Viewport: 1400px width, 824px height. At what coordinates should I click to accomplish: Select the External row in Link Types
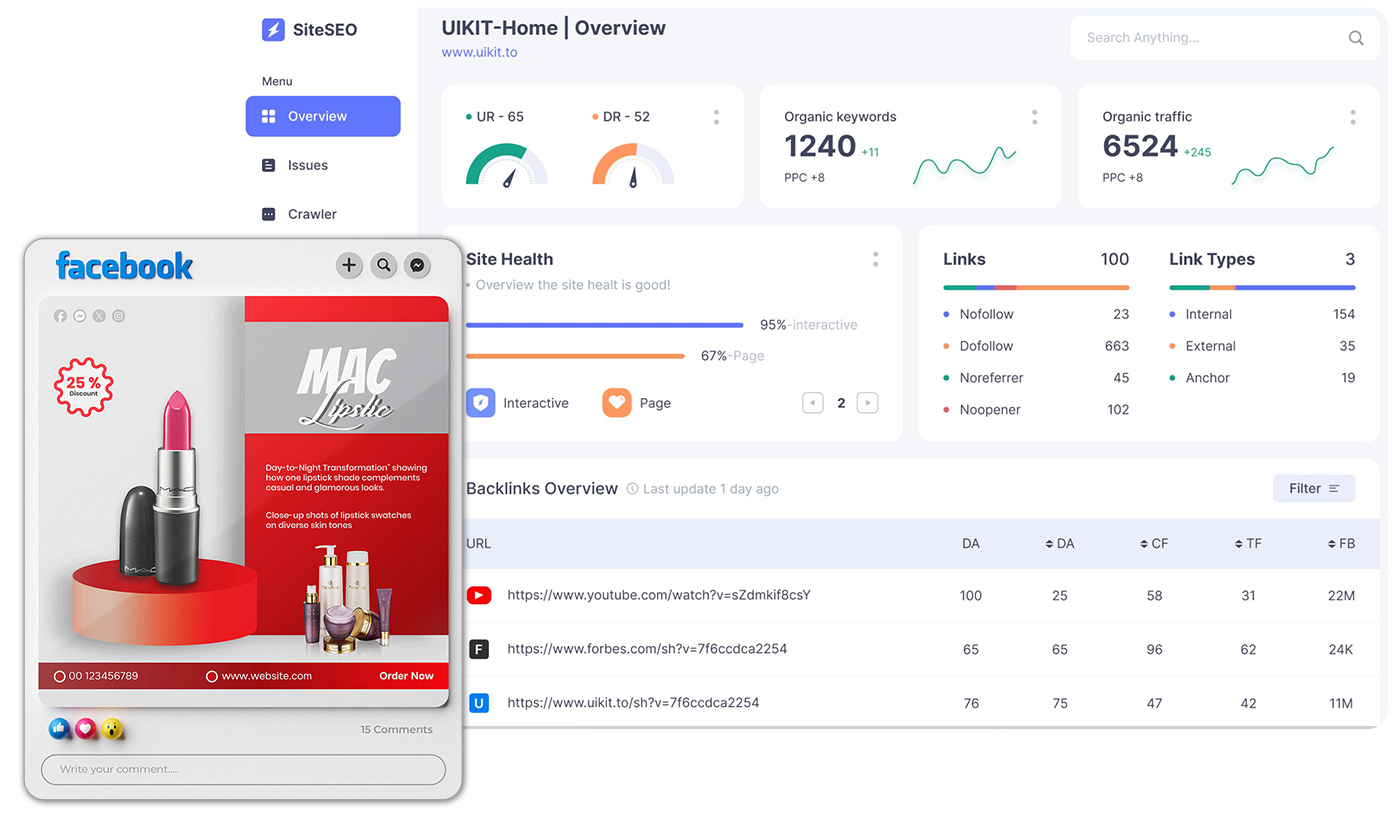pos(1262,346)
